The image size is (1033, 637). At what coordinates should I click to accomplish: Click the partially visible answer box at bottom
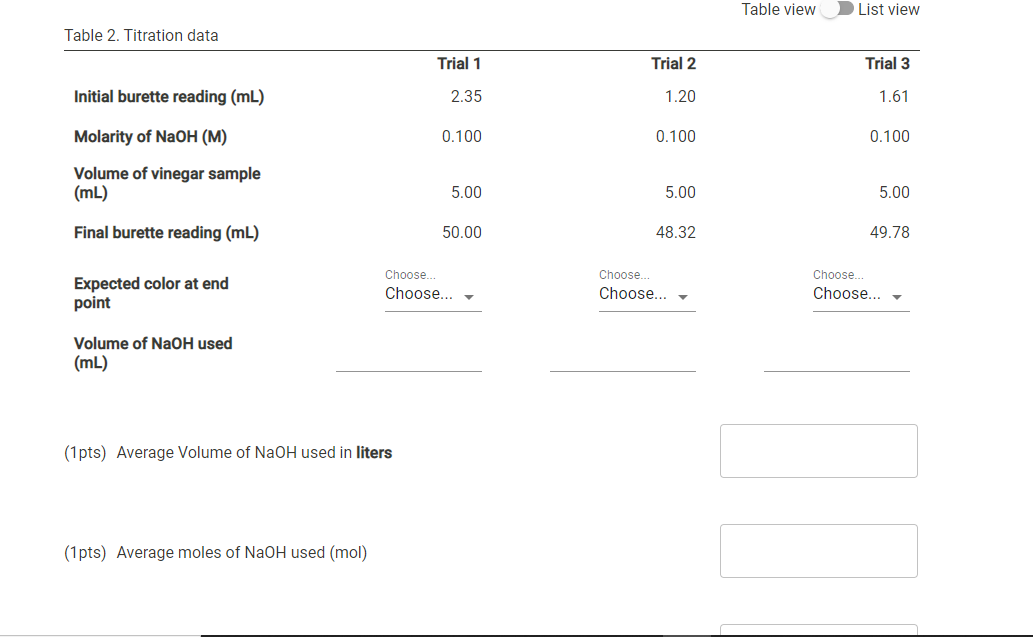tap(818, 630)
